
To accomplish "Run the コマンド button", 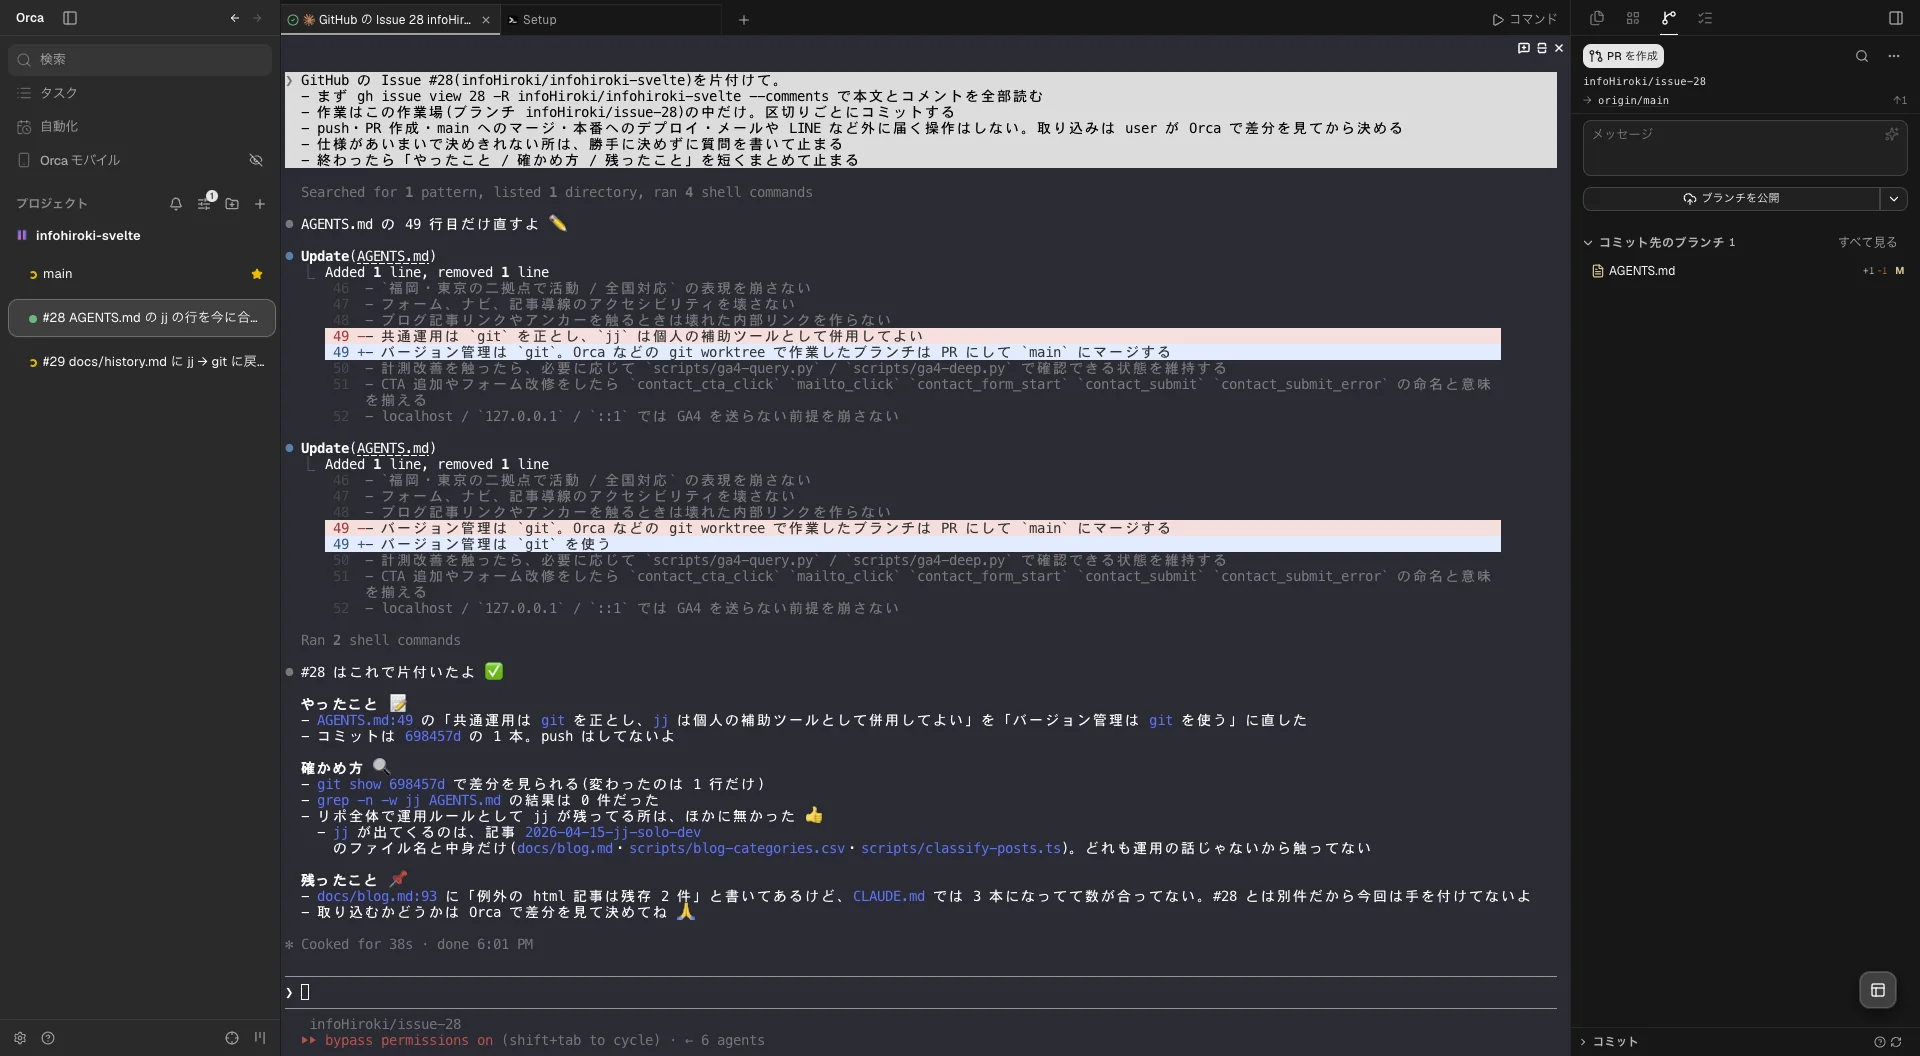I will click(1525, 19).
